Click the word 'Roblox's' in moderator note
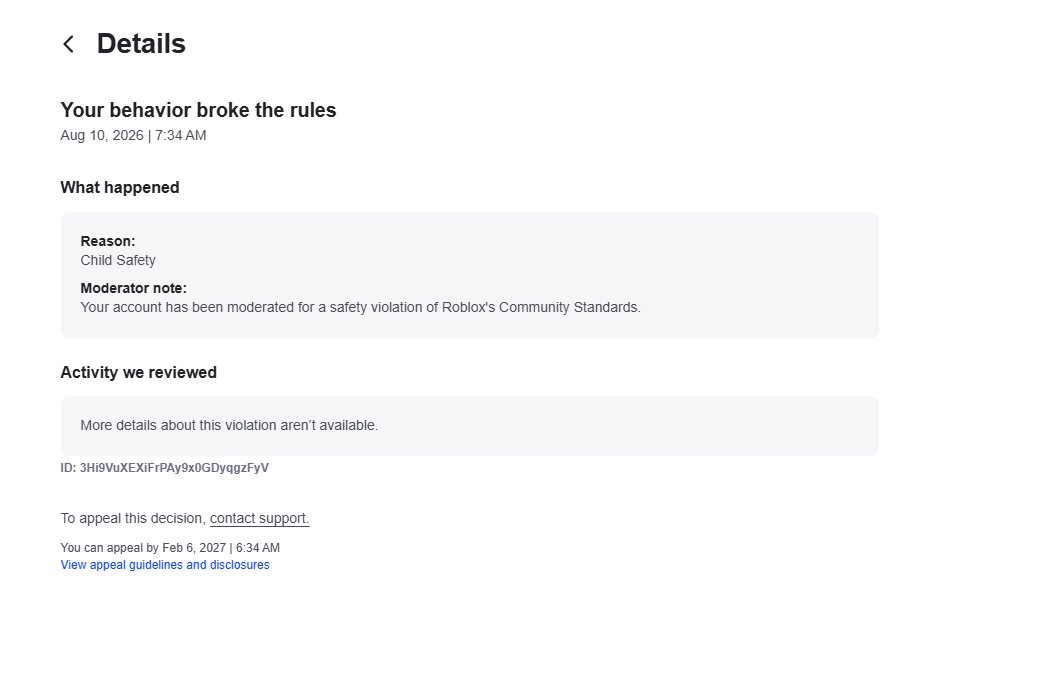Viewport: 1040px width, 695px height. click(468, 308)
